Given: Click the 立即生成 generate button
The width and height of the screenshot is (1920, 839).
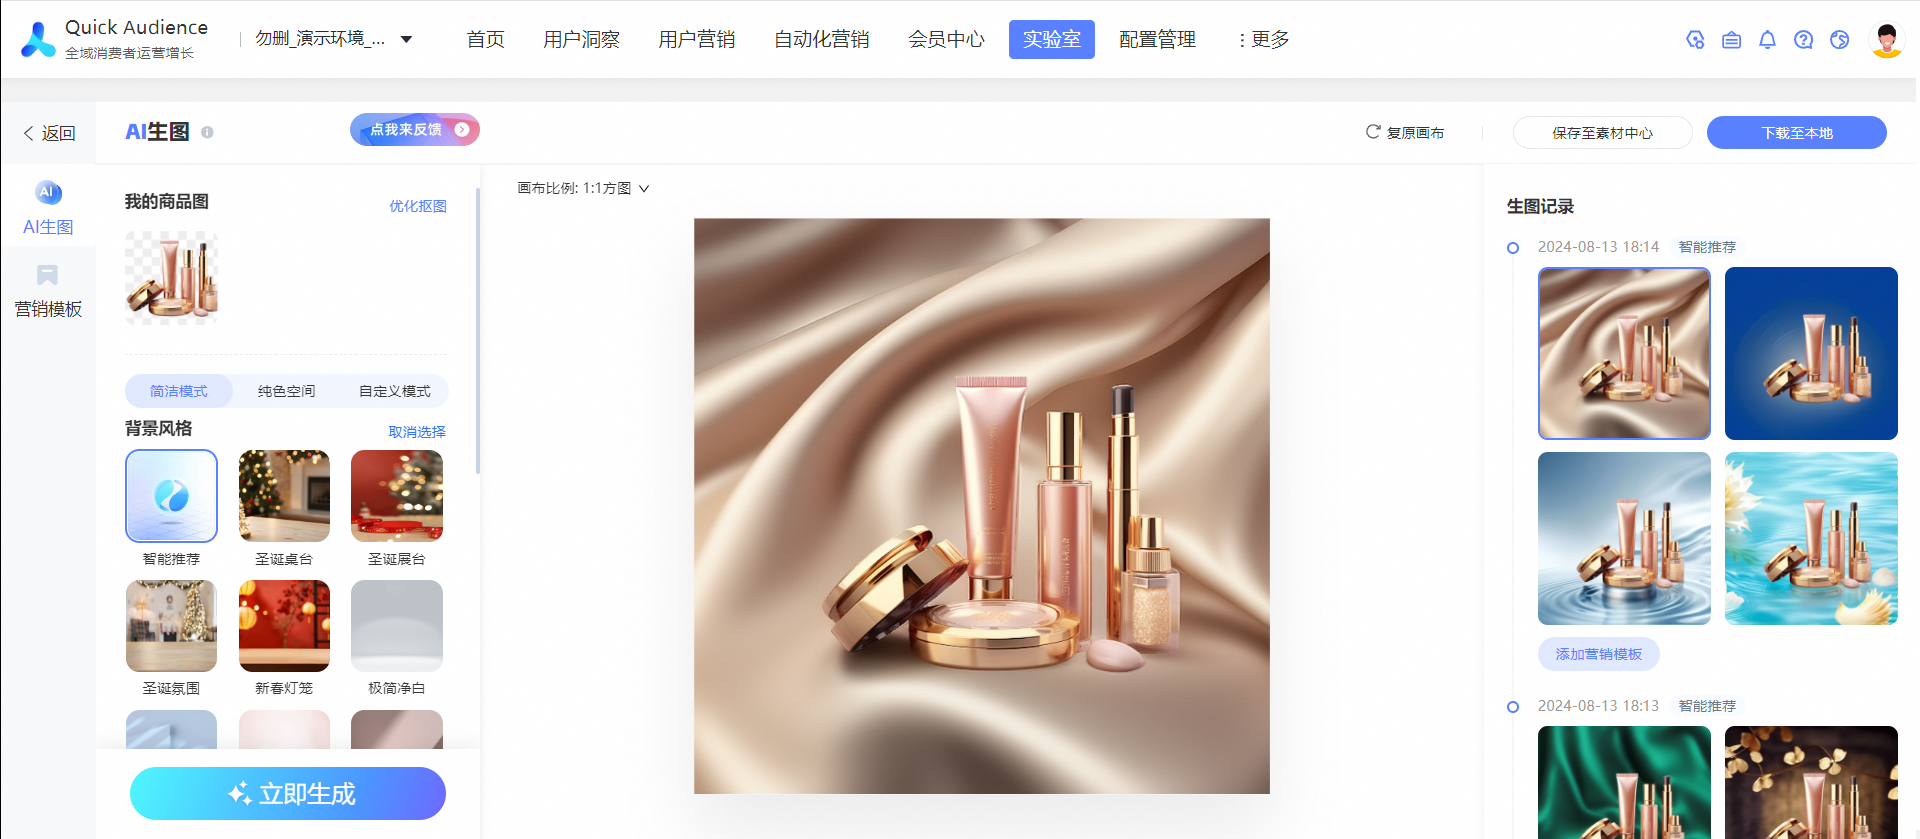Looking at the screenshot, I should tap(288, 794).
